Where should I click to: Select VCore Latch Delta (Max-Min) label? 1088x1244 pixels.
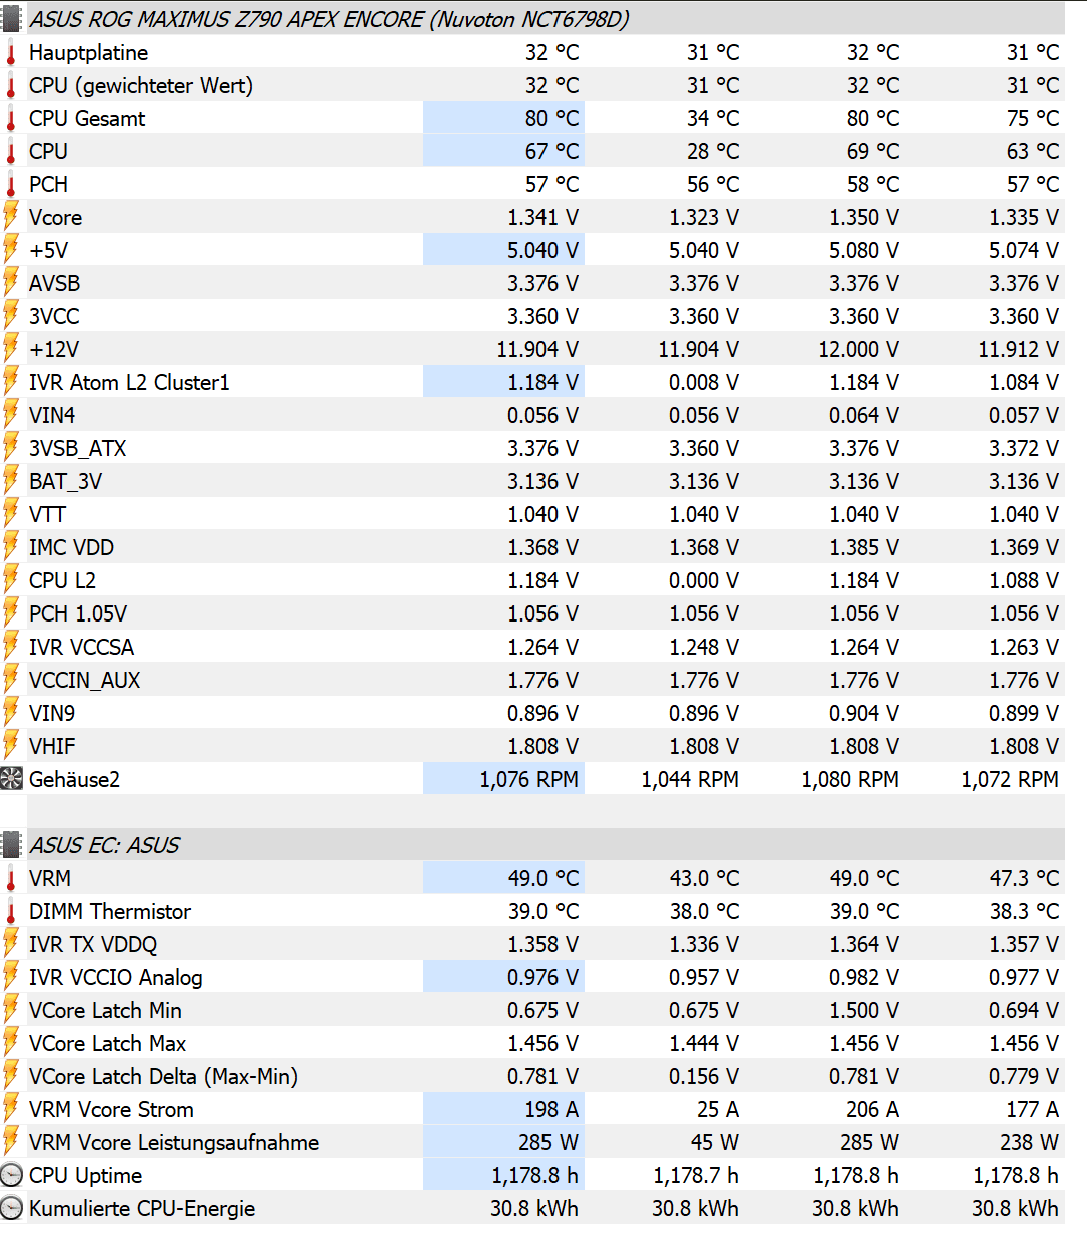pyautogui.click(x=163, y=1076)
